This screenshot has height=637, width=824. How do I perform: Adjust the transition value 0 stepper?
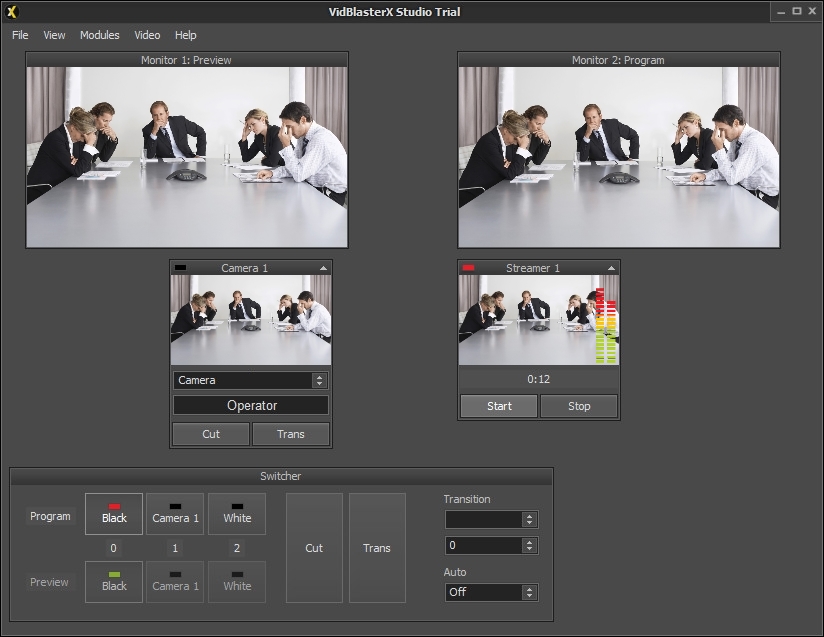pyautogui.click(x=529, y=546)
